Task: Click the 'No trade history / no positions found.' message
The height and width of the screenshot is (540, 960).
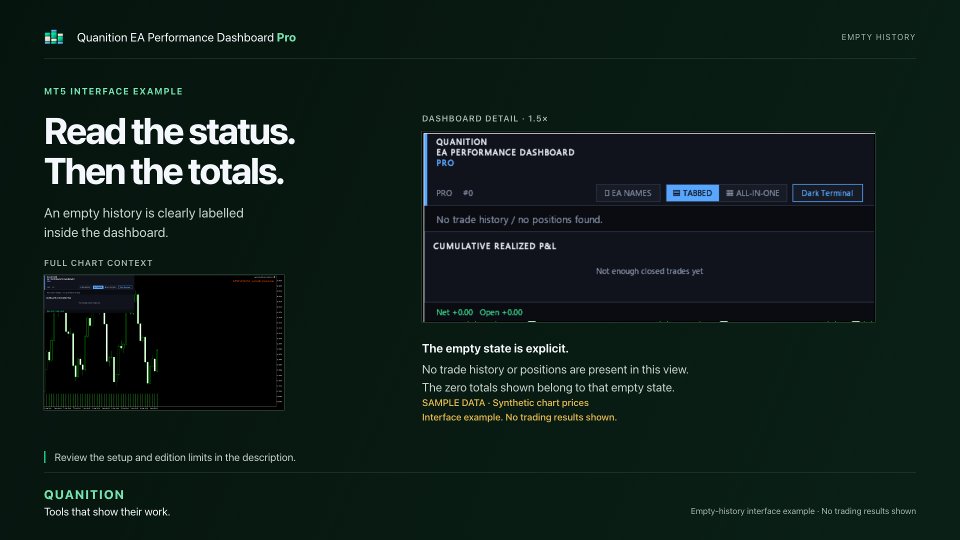Action: coord(519,219)
